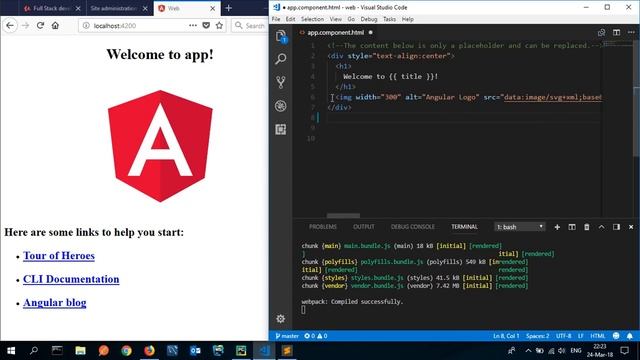This screenshot has height=360, width=640.
Task: Open the Selection menu
Action: click(x=312, y=19)
